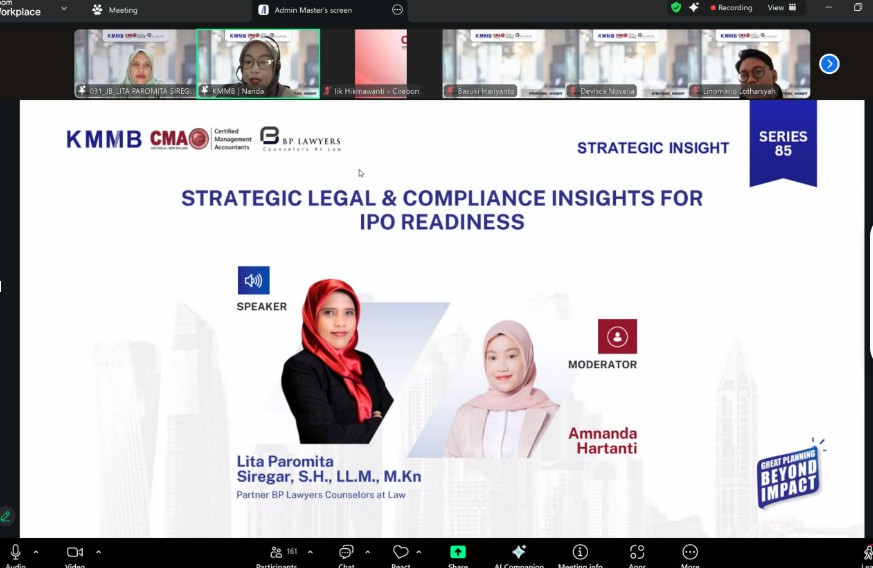
Task: Select Lita Paromita Siregar video thumbnail
Action: point(135,63)
